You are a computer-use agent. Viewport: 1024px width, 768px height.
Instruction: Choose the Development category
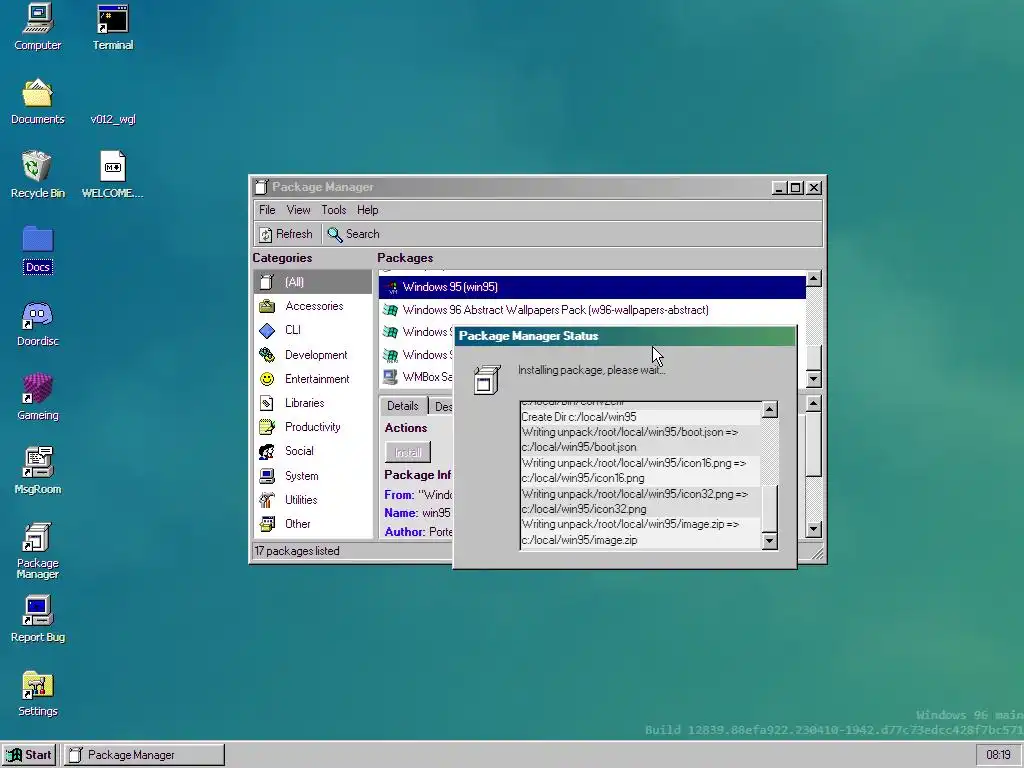312,355
